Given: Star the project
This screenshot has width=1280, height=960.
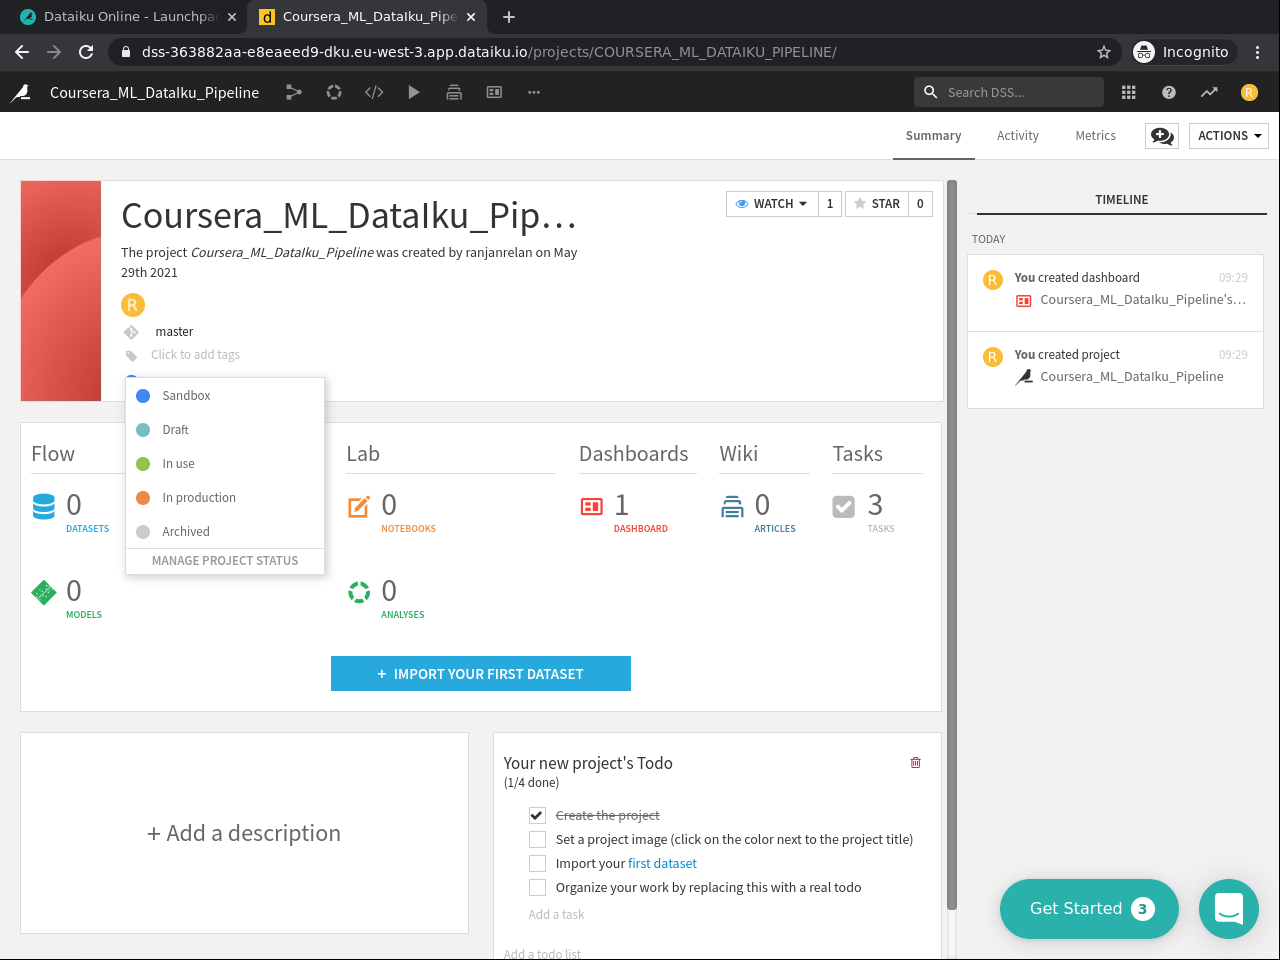Looking at the screenshot, I should [x=878, y=204].
